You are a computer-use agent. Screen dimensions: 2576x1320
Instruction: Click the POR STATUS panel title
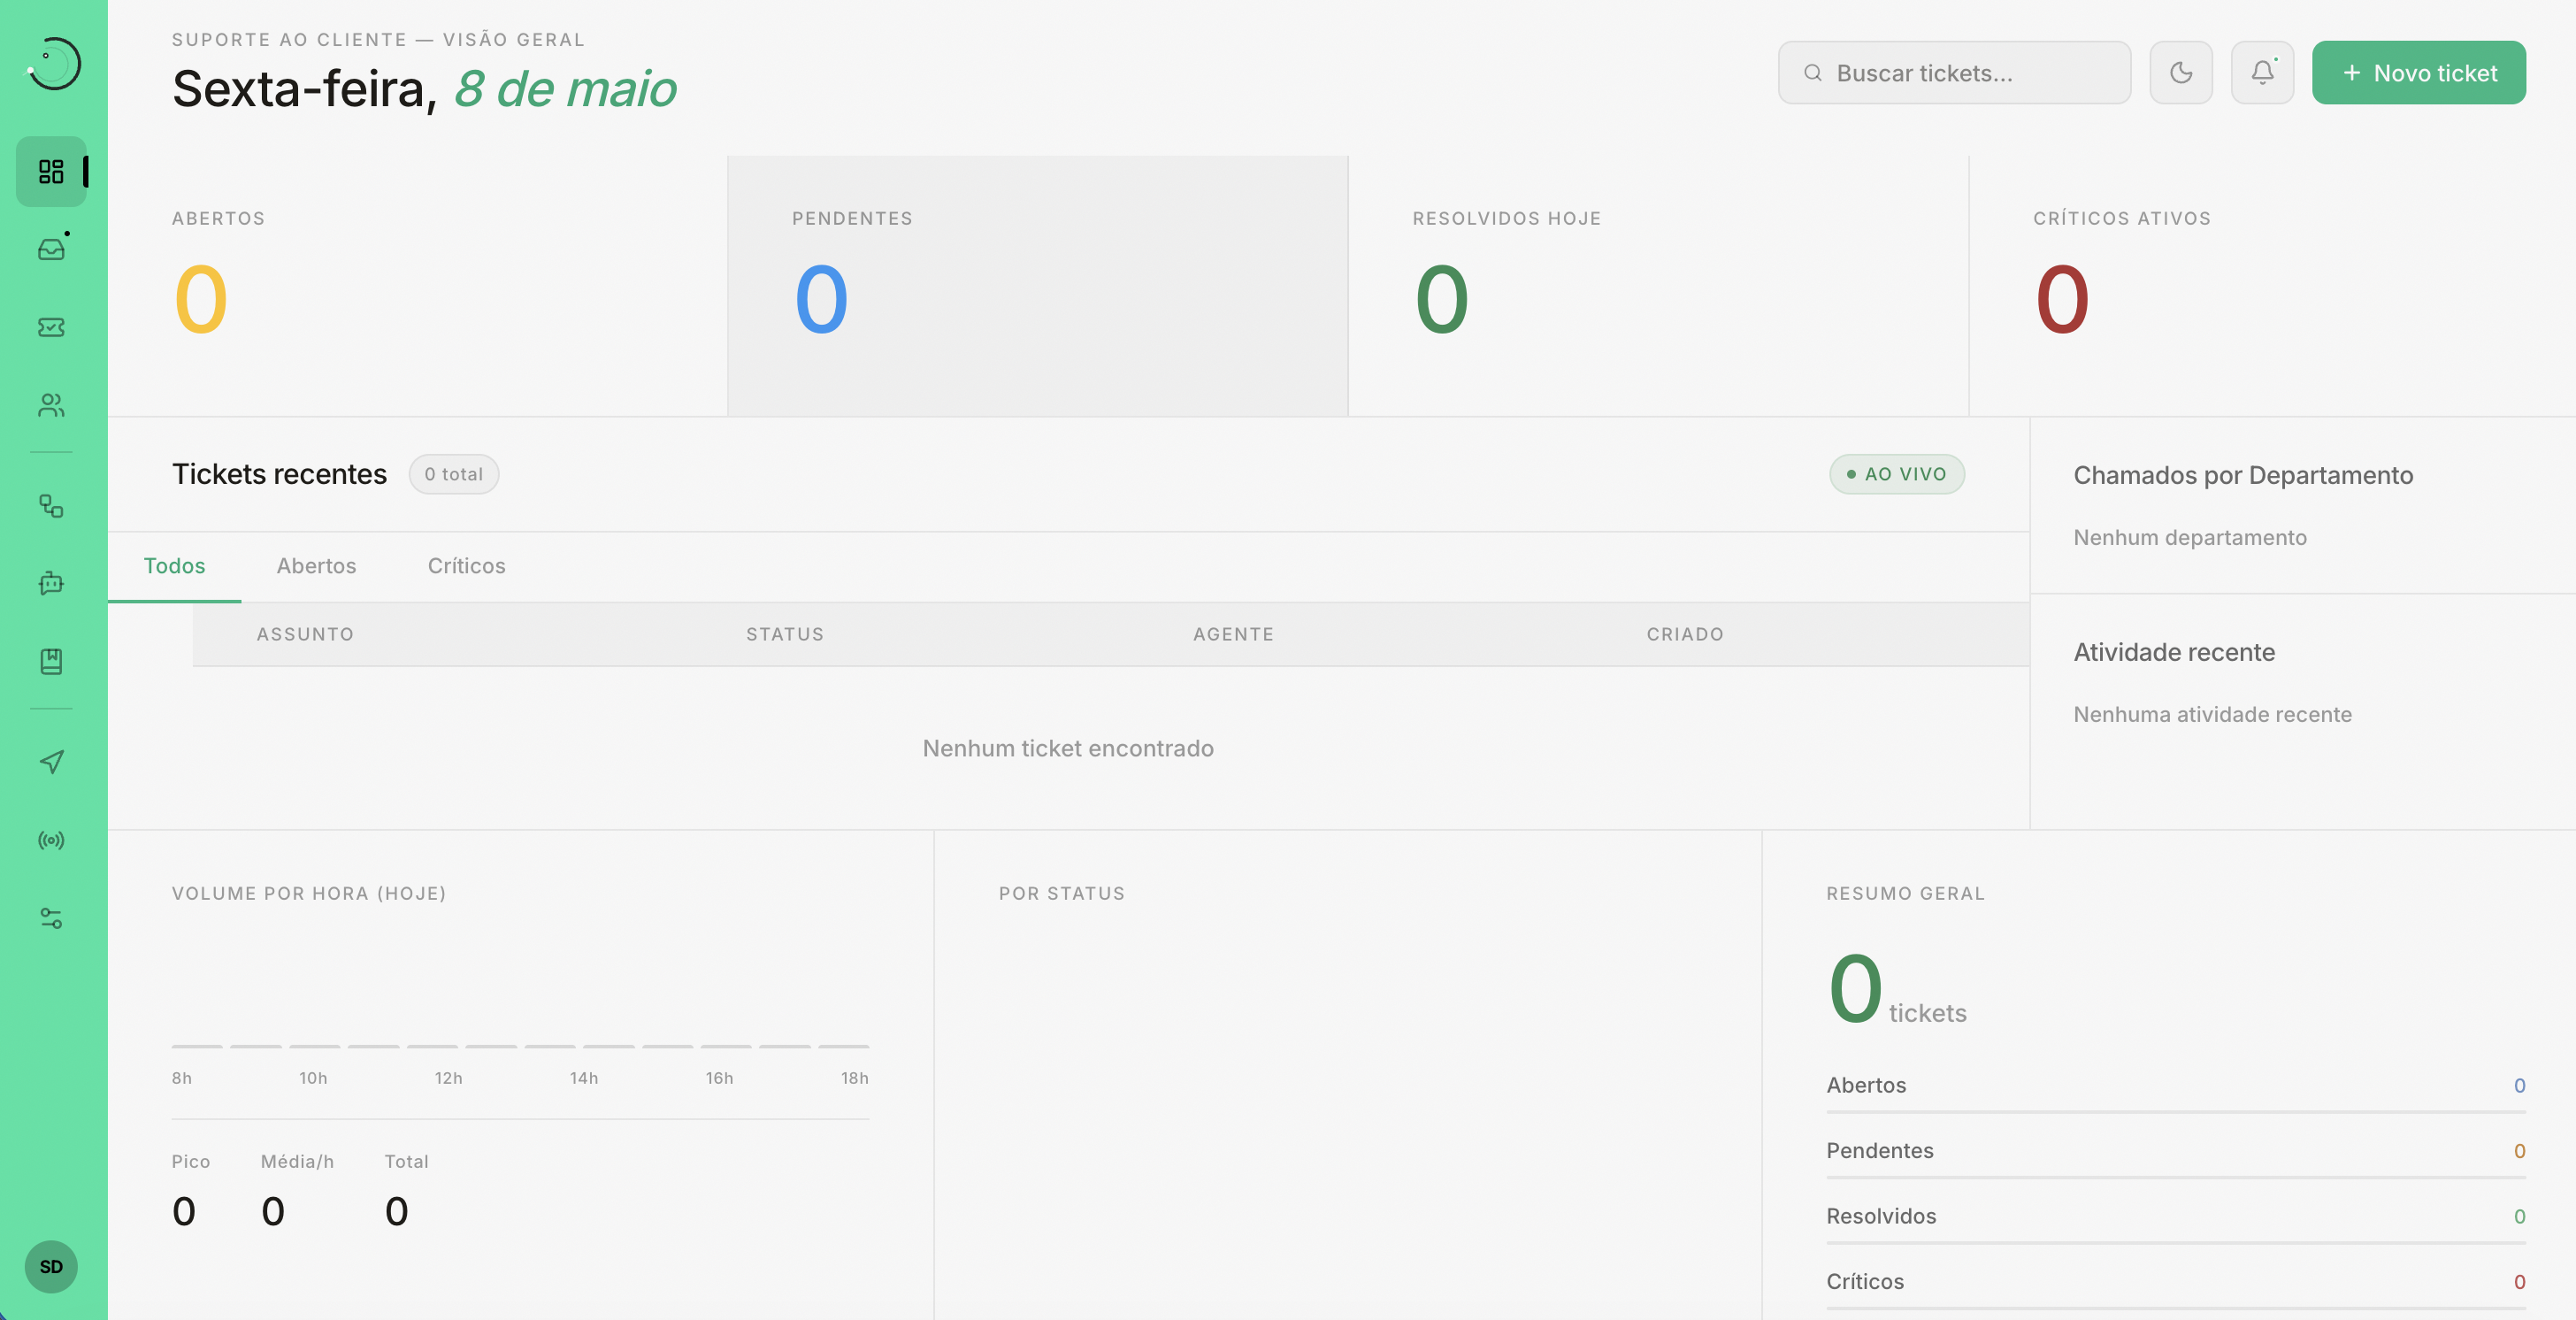1061,893
